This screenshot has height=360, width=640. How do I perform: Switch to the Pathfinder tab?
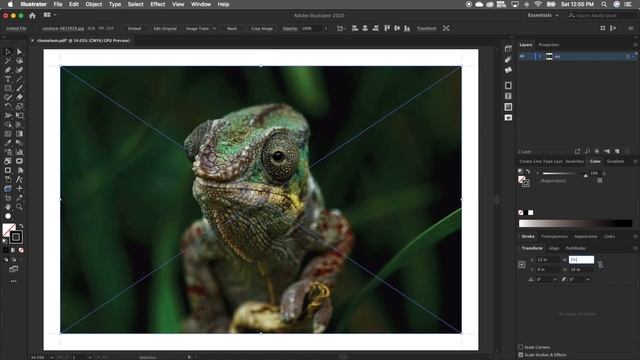coord(576,248)
